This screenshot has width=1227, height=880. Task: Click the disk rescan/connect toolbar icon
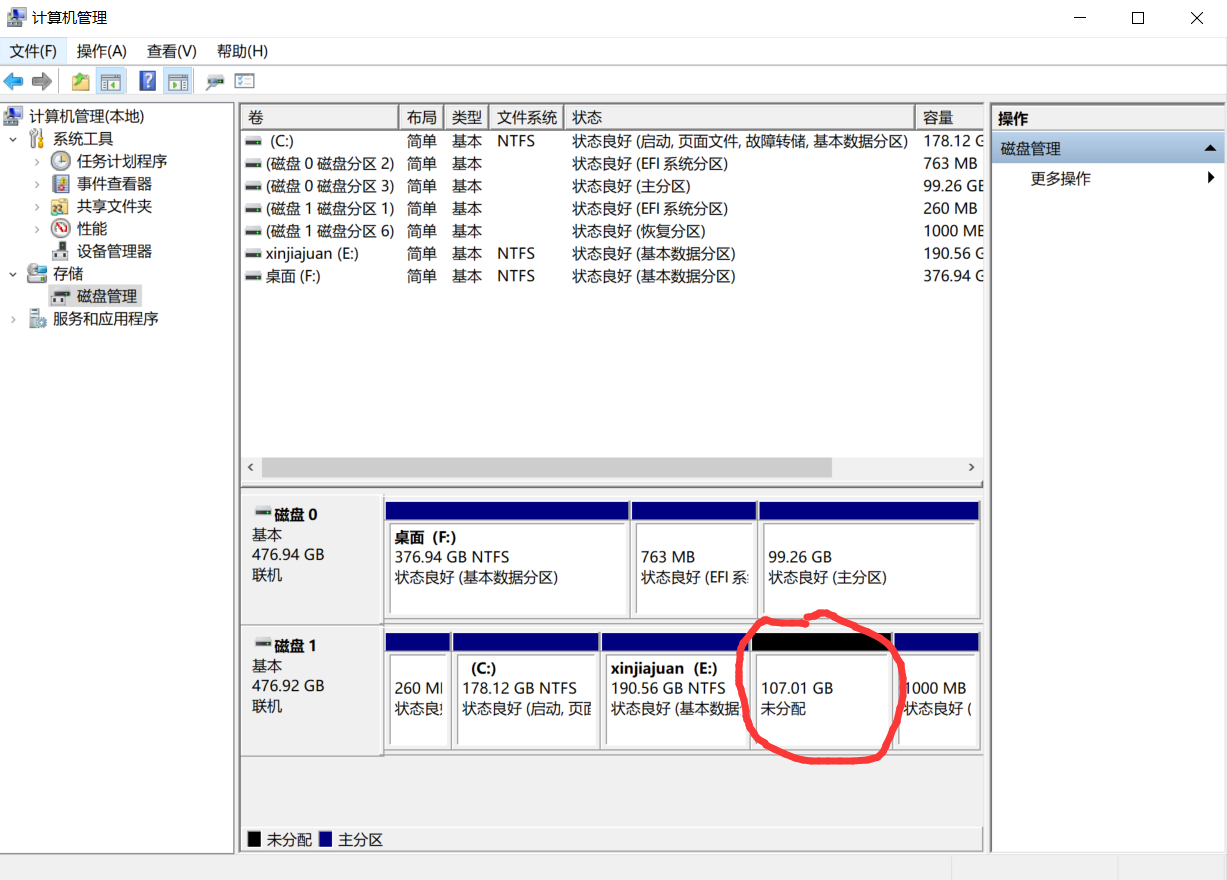[215, 82]
